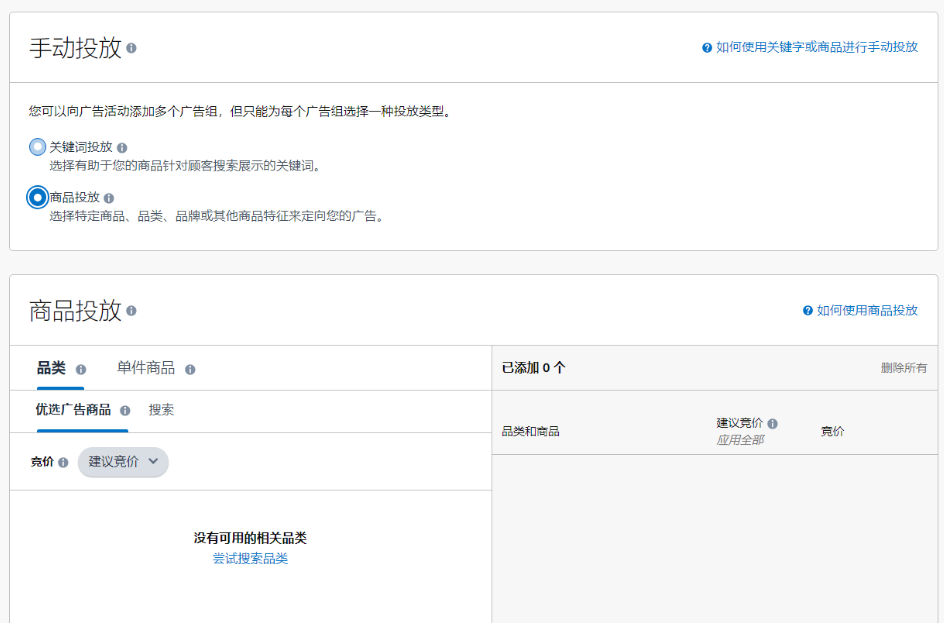The height and width of the screenshot is (636, 944).
Task: Click info icon next to 品类 tab
Action: pyautogui.click(x=81, y=369)
